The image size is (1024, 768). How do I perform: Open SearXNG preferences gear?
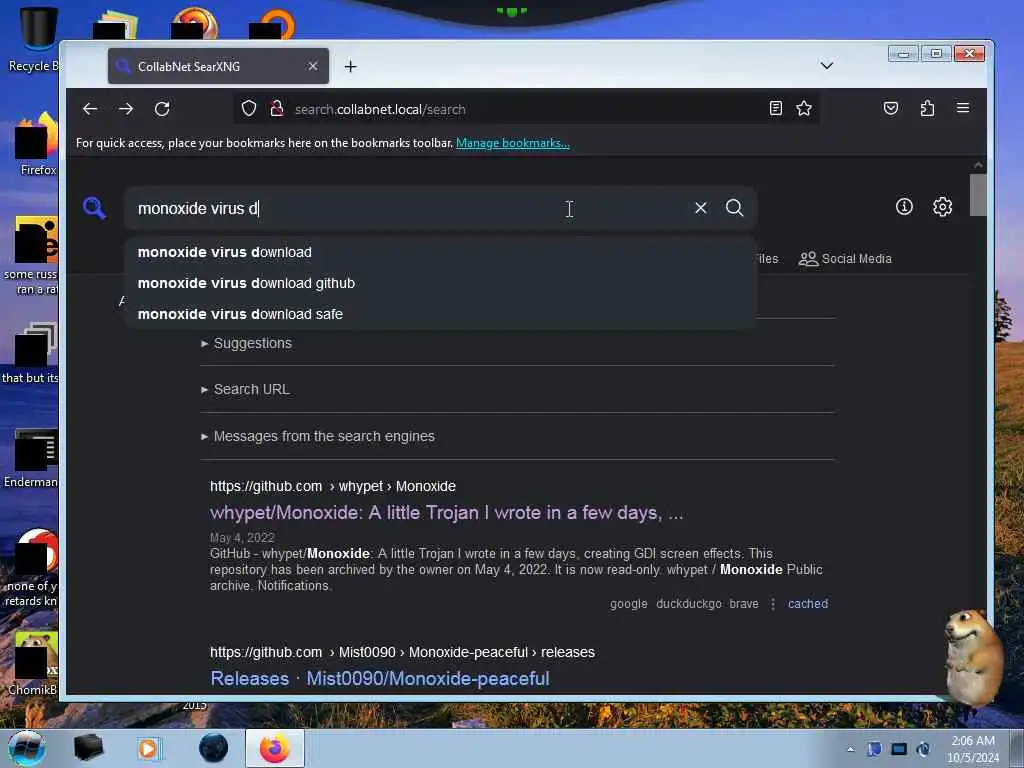pos(942,207)
